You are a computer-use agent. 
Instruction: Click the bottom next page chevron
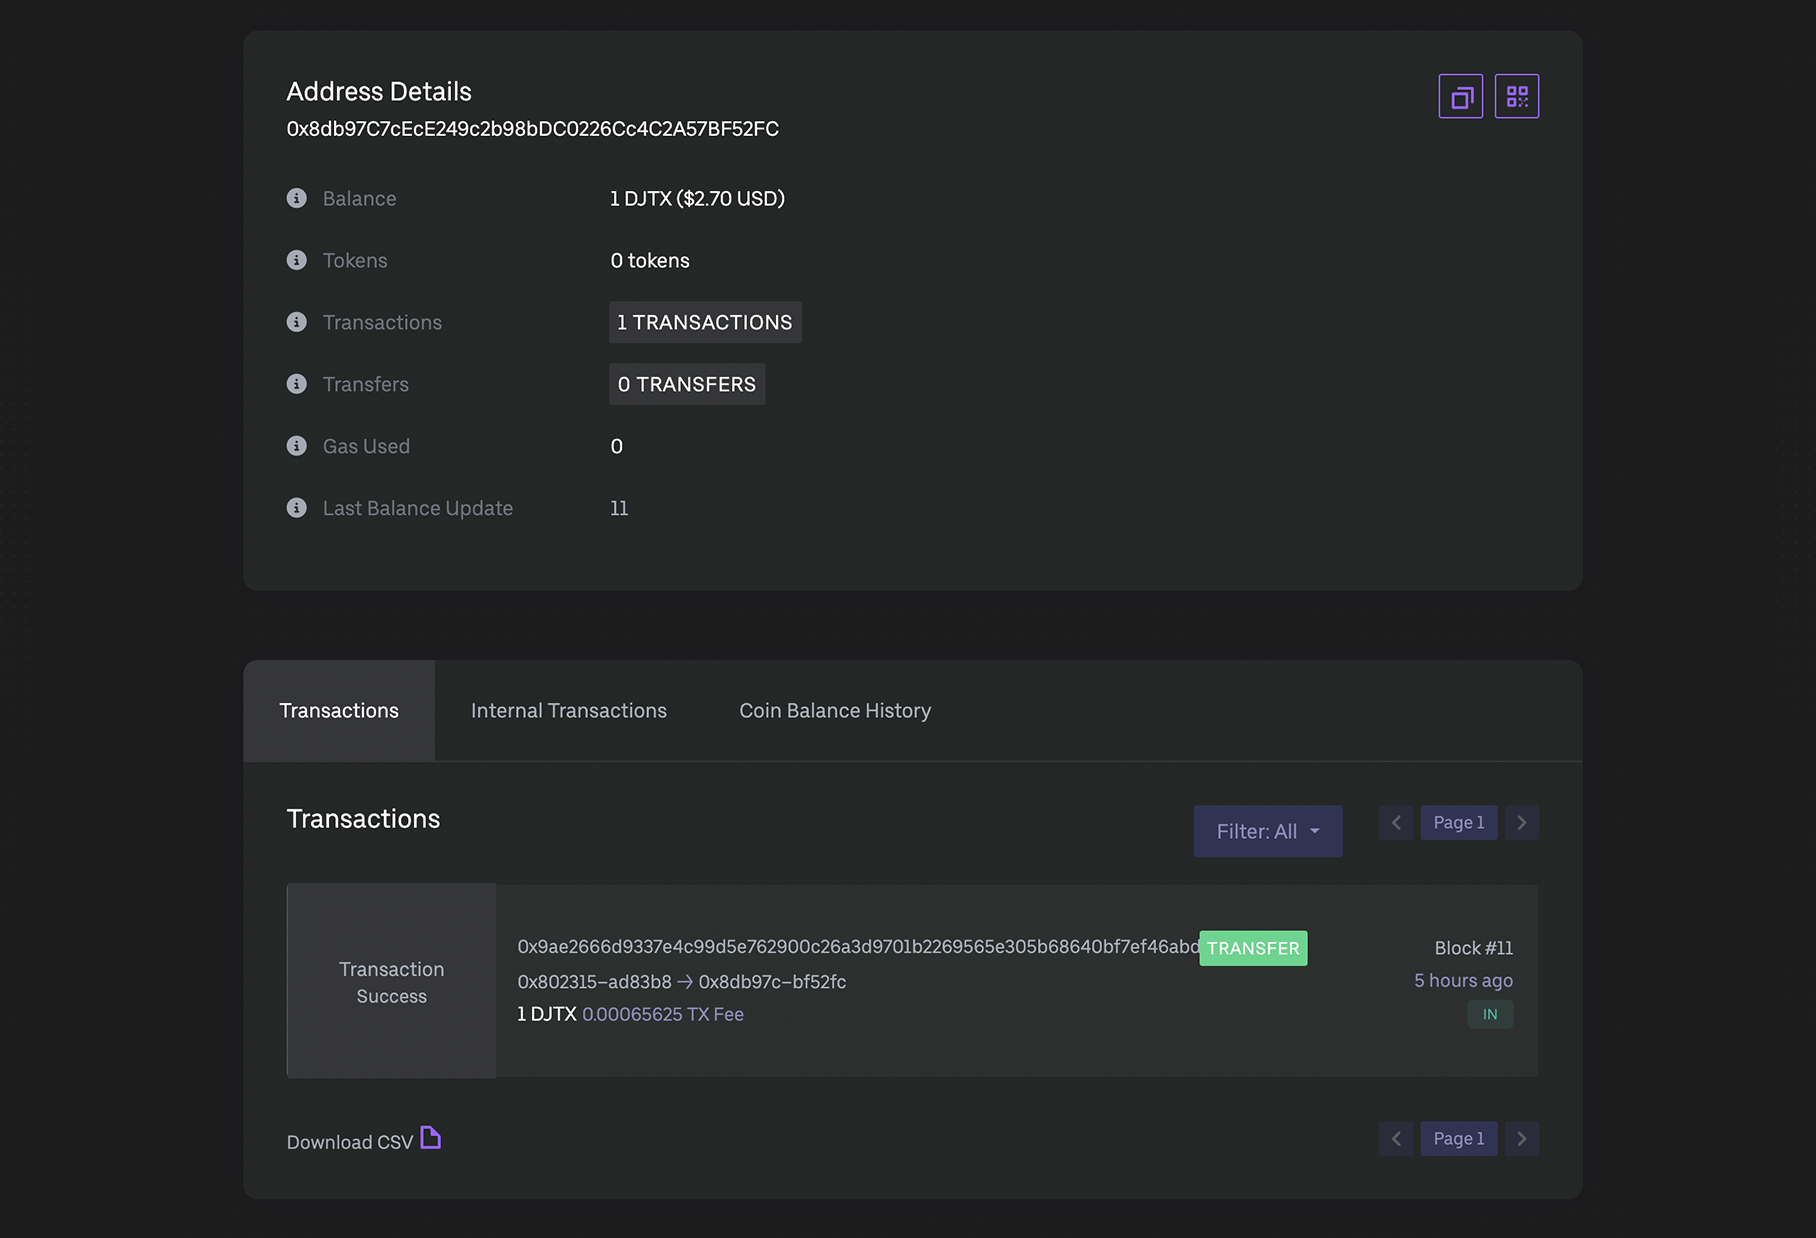[1521, 1139]
